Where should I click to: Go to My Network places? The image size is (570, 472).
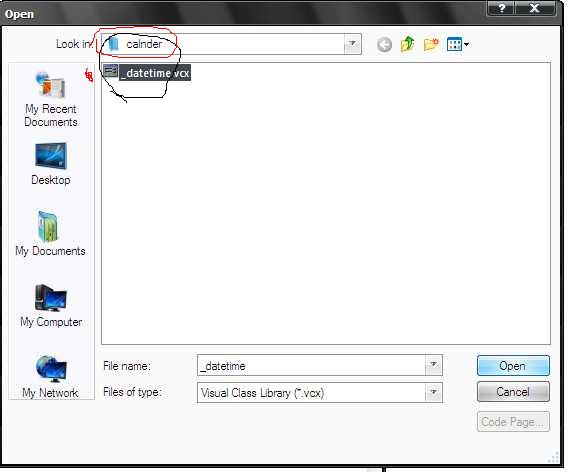click(x=50, y=376)
